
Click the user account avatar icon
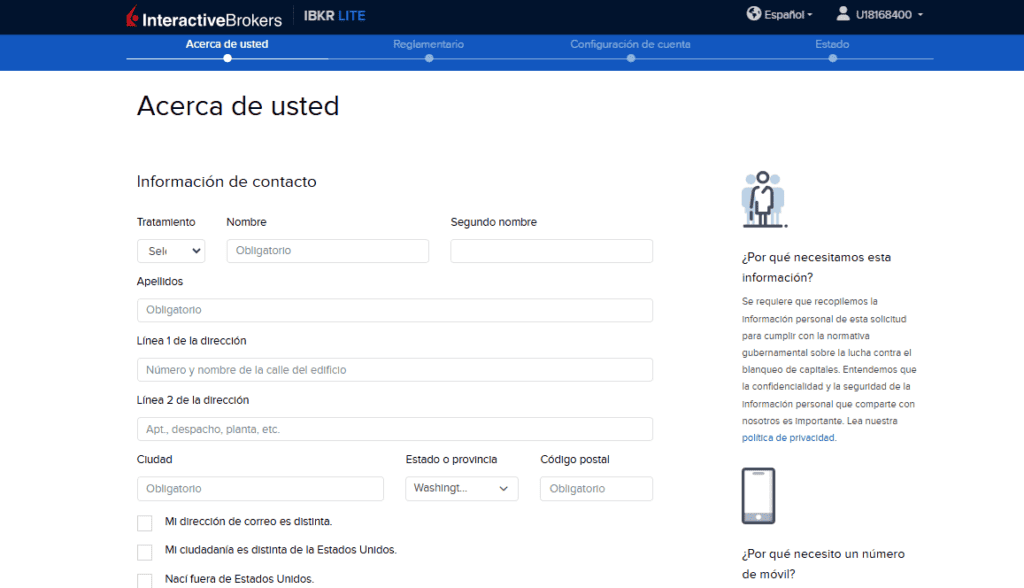click(x=842, y=14)
